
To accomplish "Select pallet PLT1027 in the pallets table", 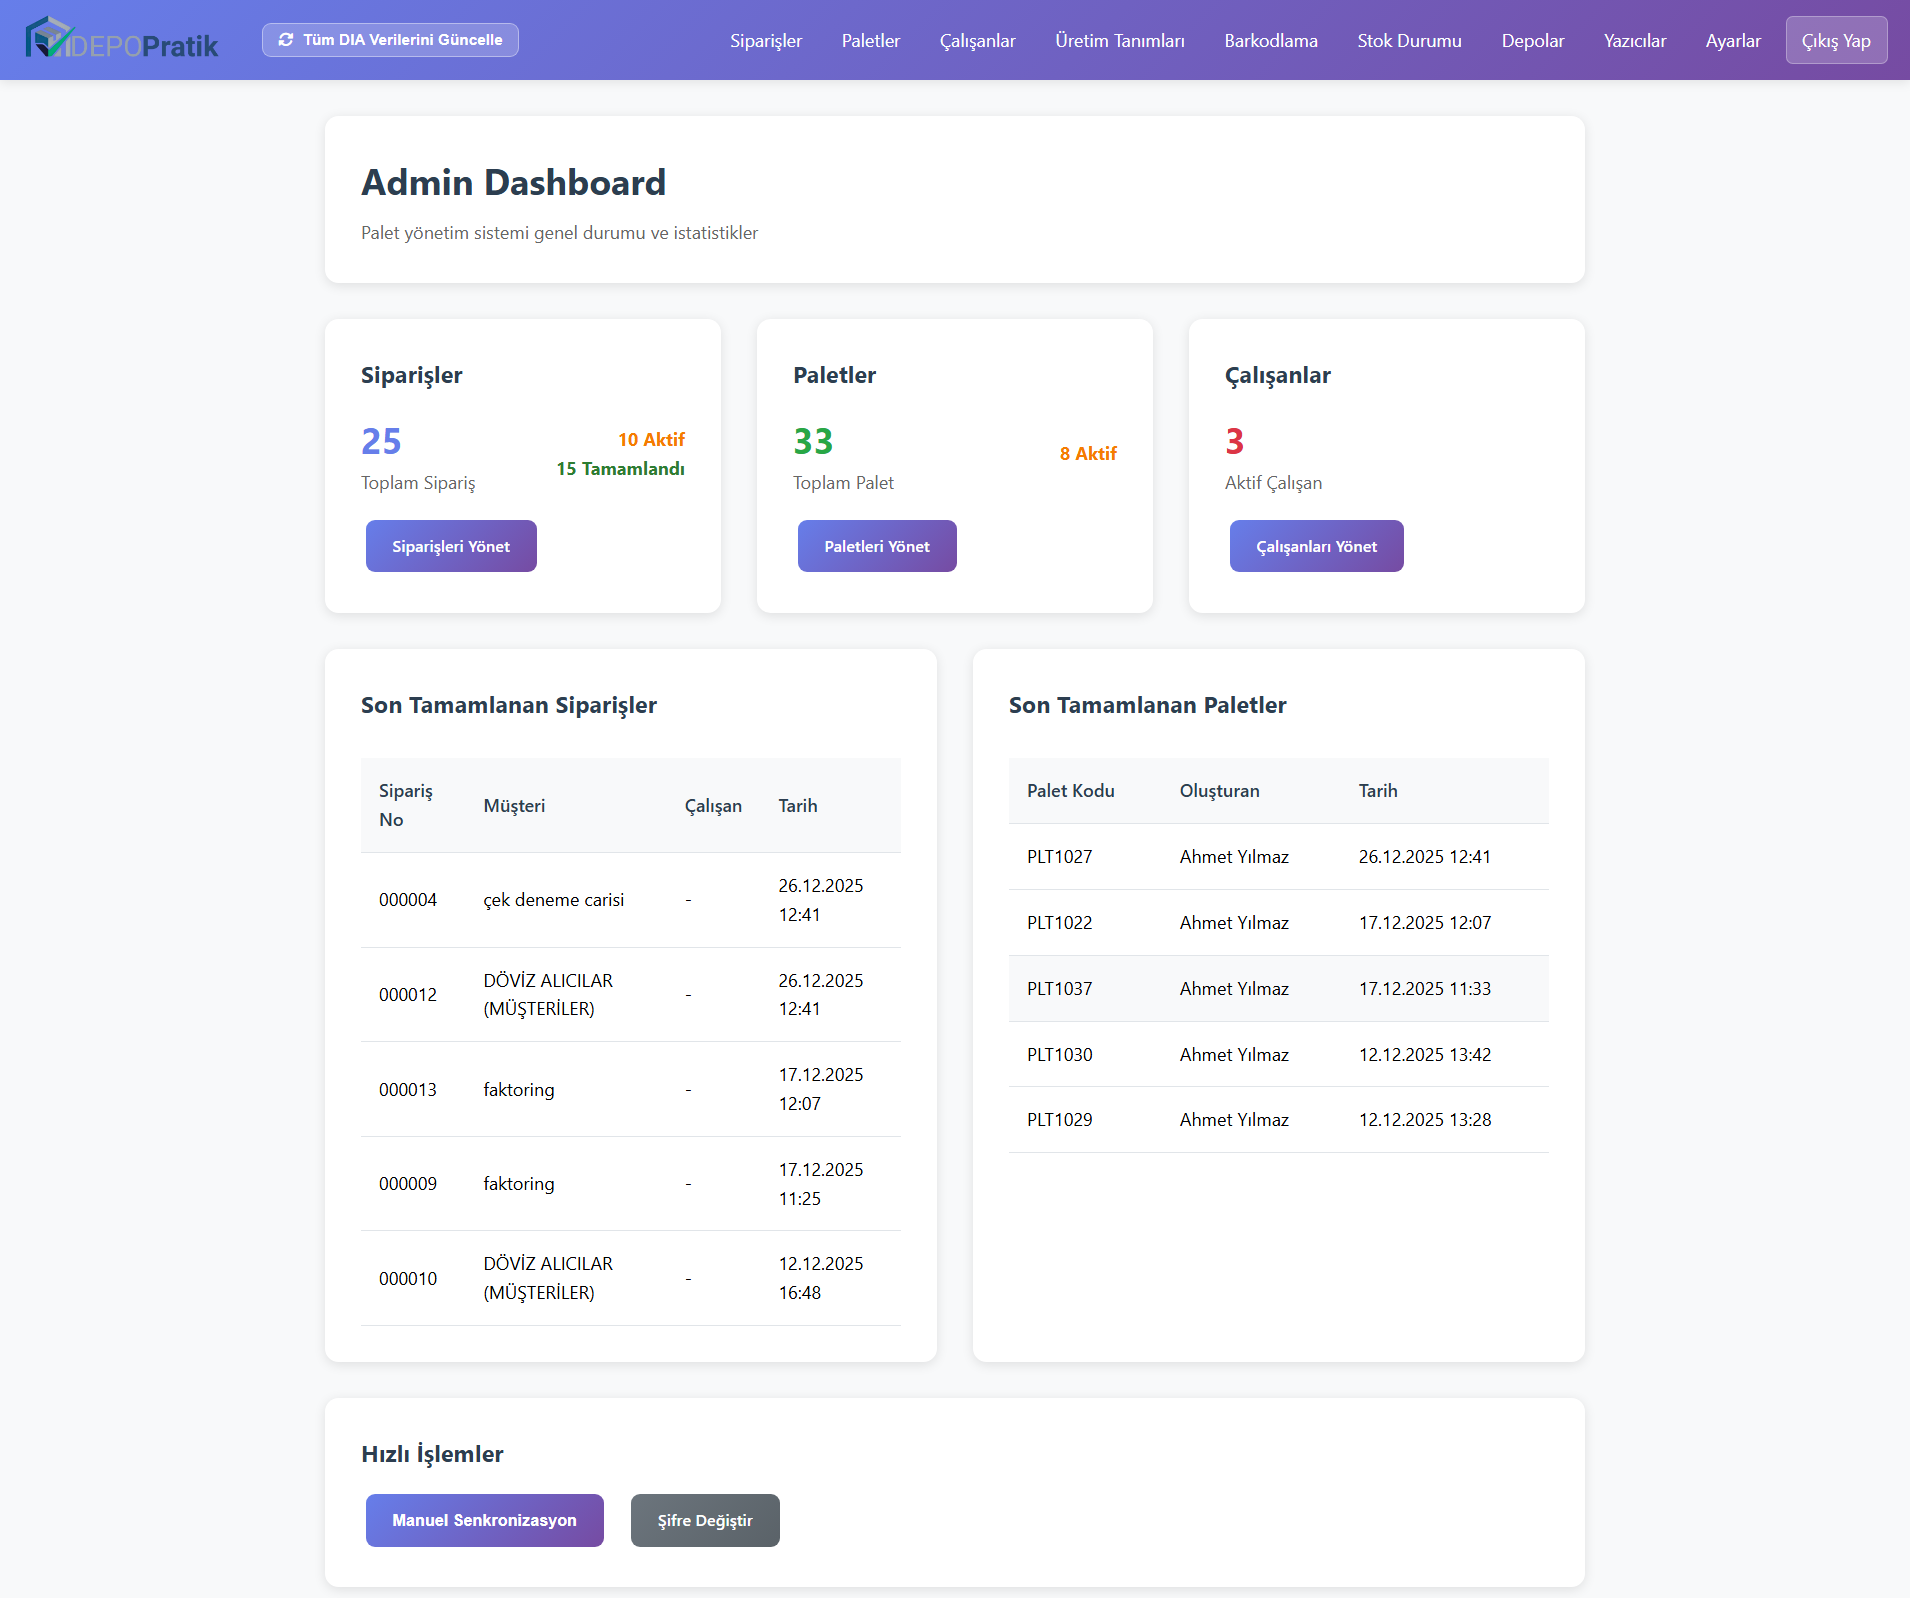I will pos(1059,856).
